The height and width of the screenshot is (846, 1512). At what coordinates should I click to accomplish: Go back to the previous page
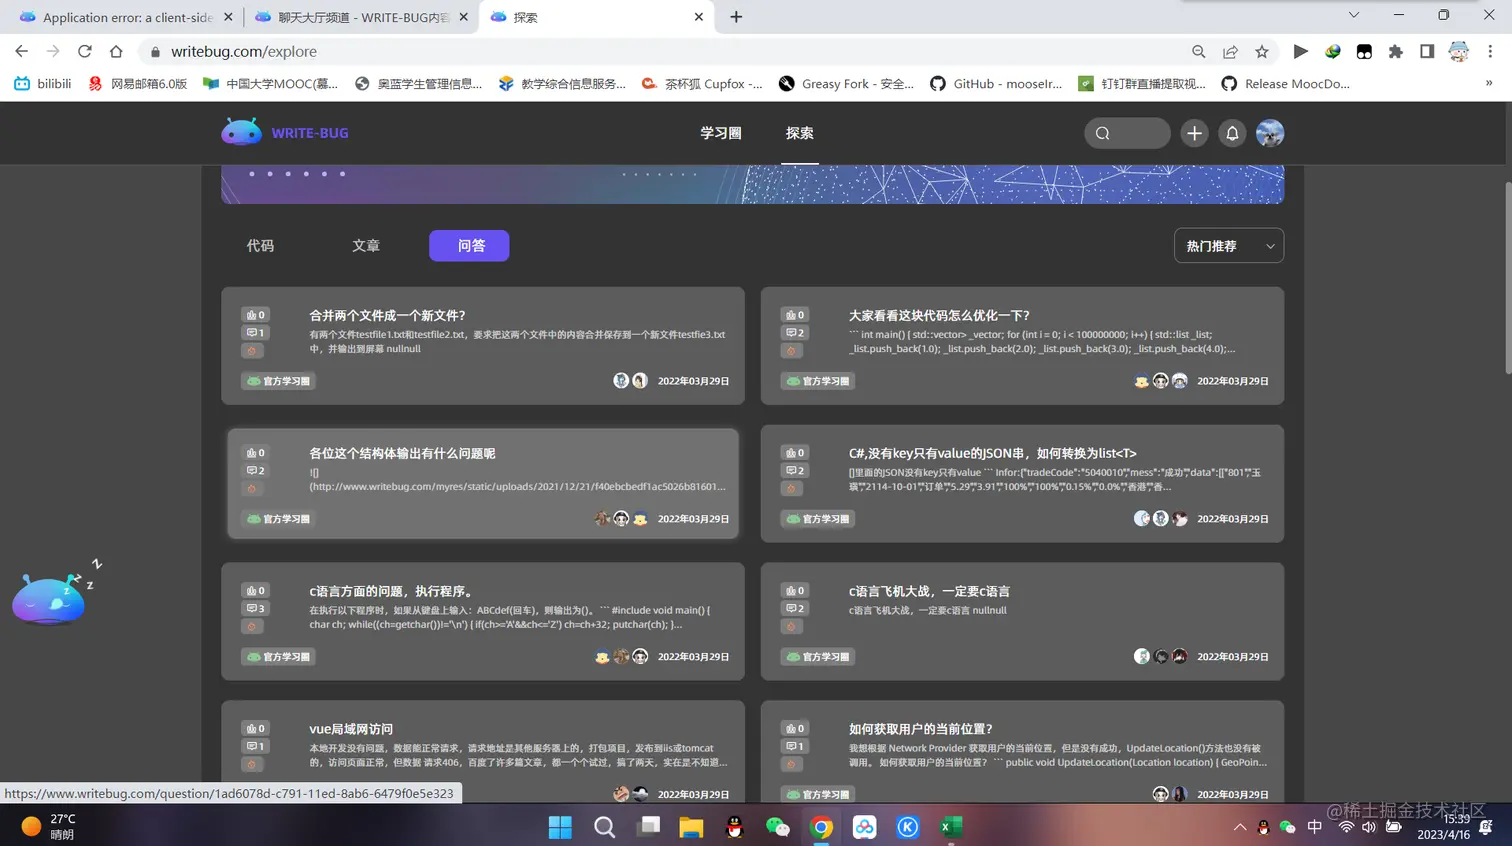point(21,51)
